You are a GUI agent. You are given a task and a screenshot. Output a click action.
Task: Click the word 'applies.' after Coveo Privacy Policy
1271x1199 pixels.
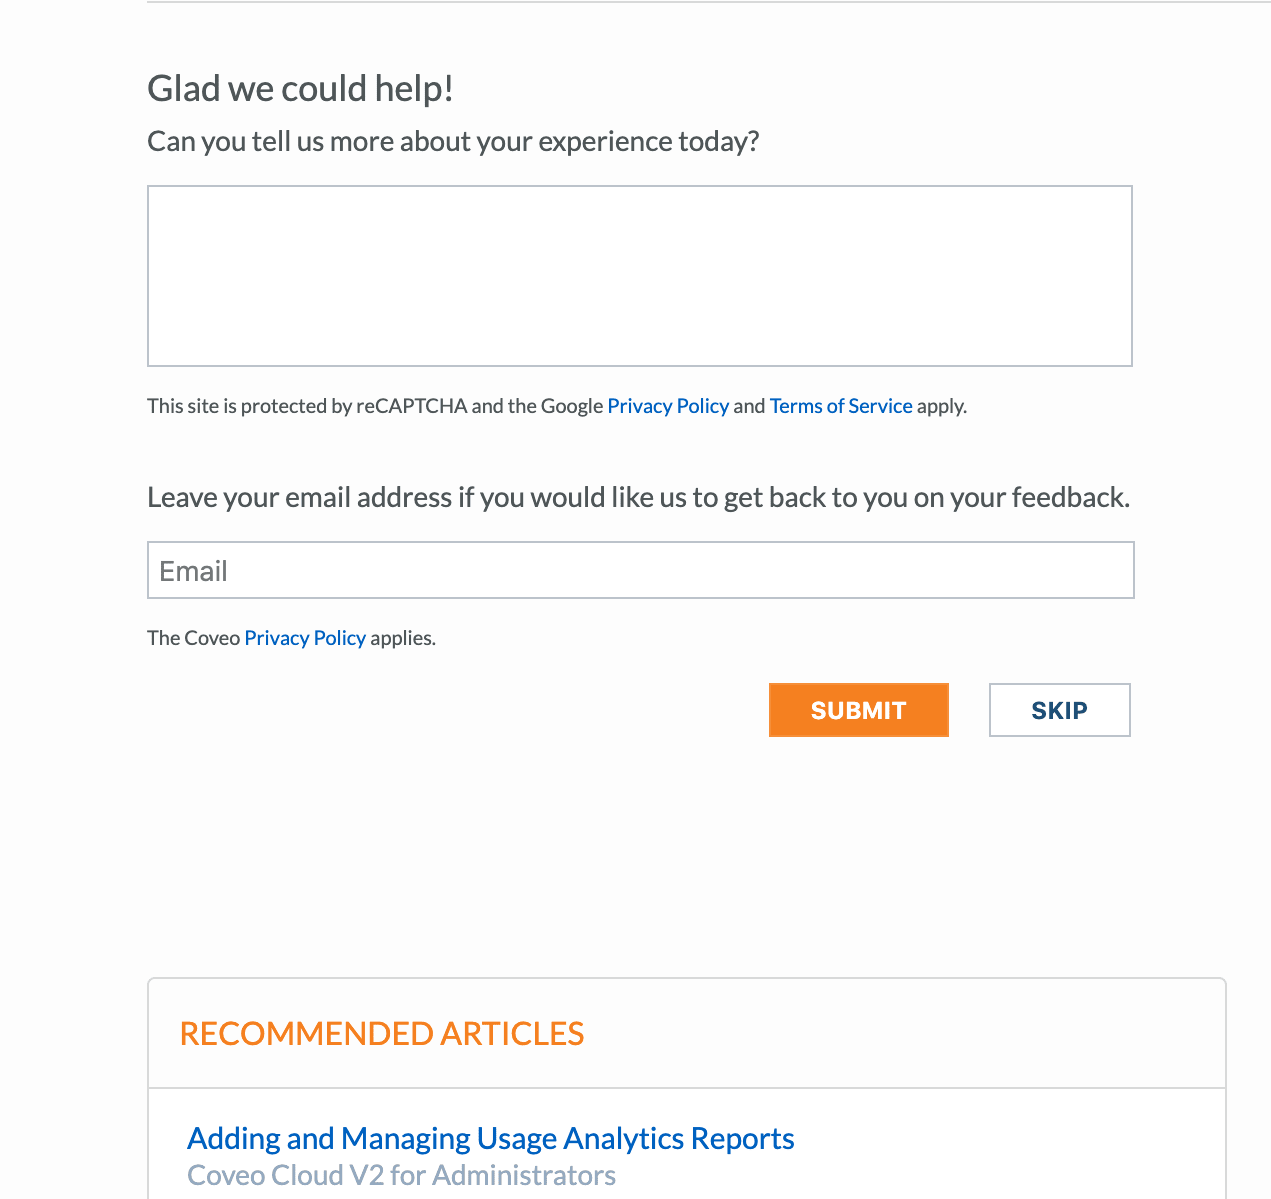point(403,638)
